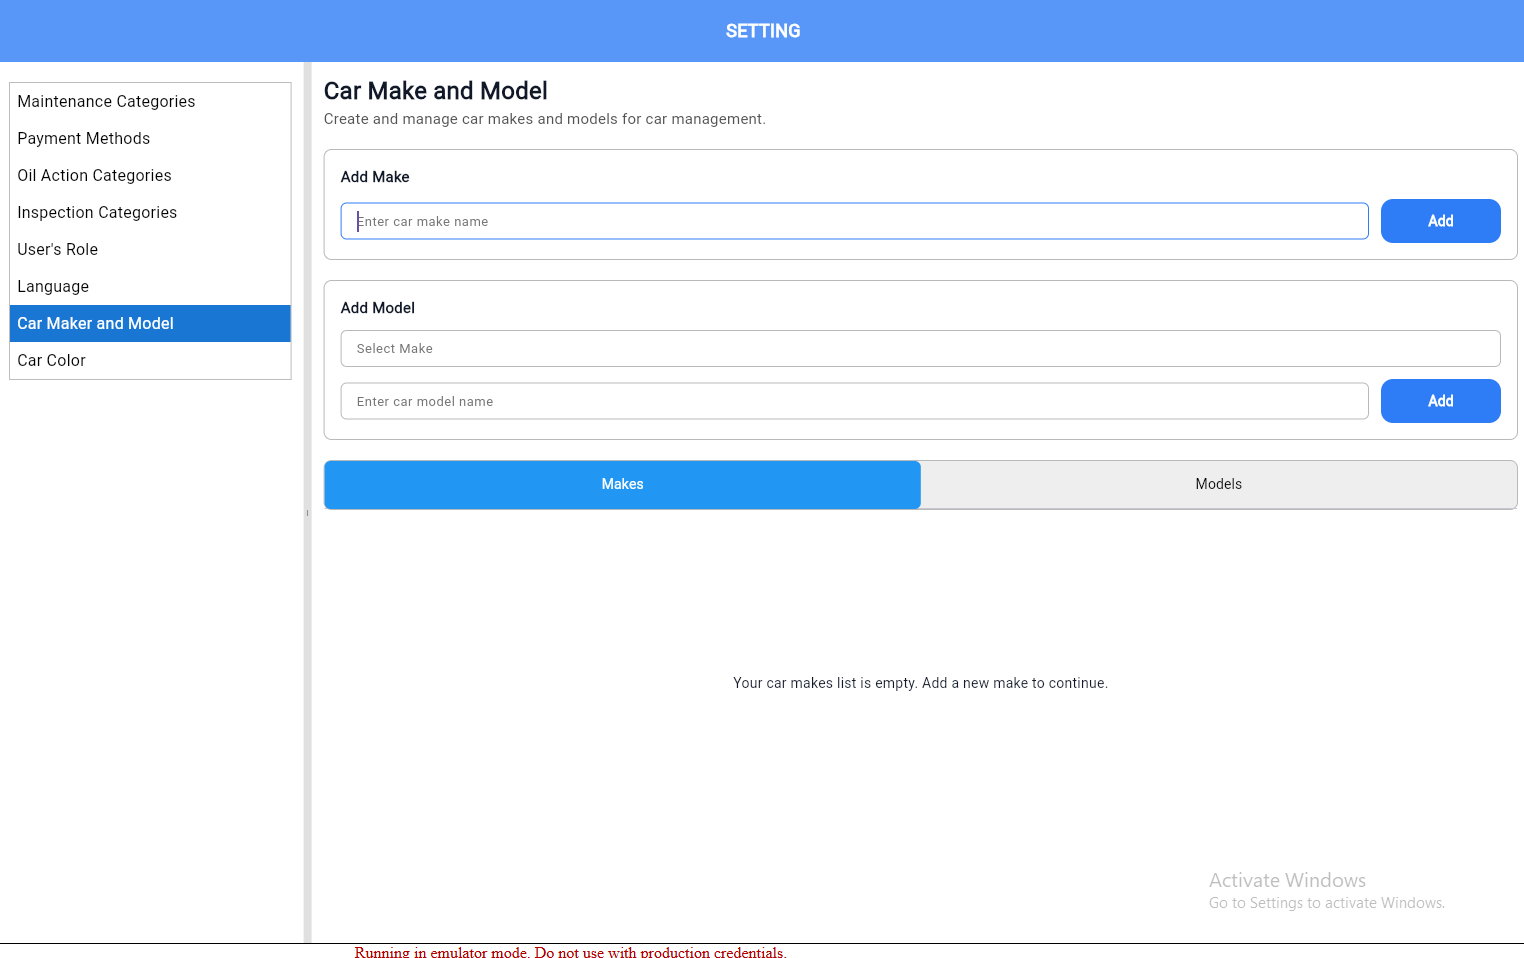Click the SETTING title in the header
Viewport: 1524px width, 958px height.
762,31
